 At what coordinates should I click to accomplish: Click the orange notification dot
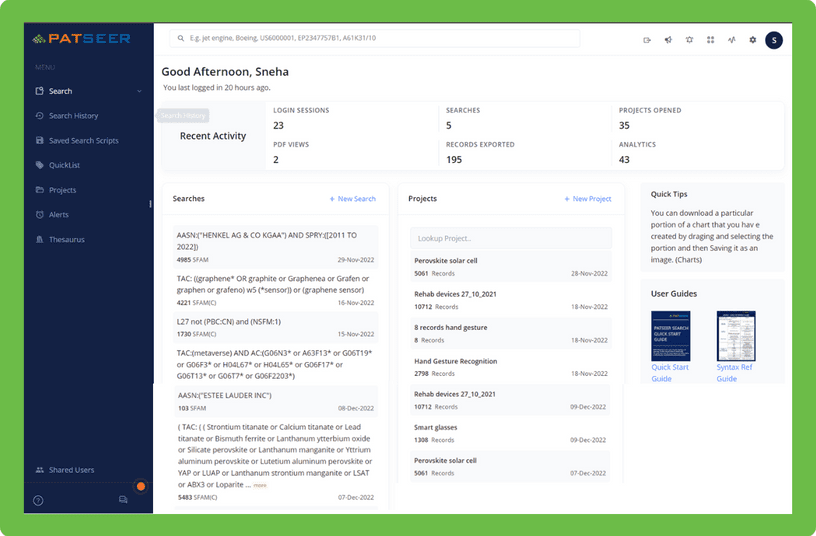pyautogui.click(x=141, y=487)
